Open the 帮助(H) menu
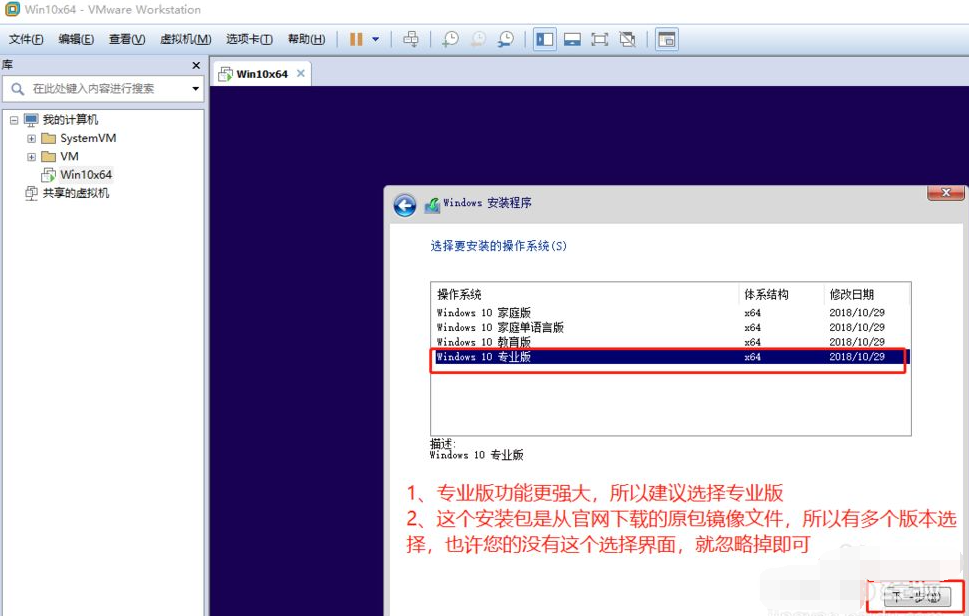 [307, 40]
